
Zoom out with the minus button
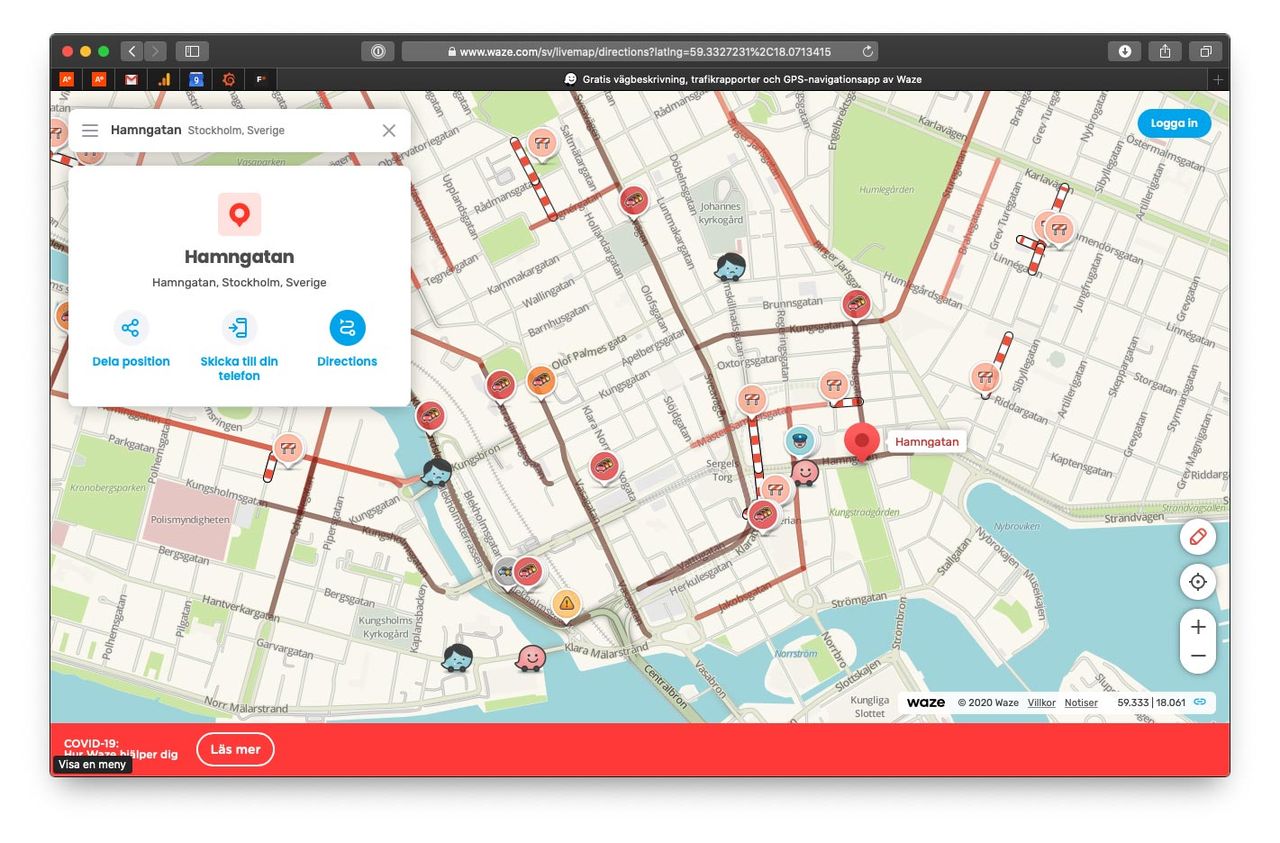coord(1197,657)
